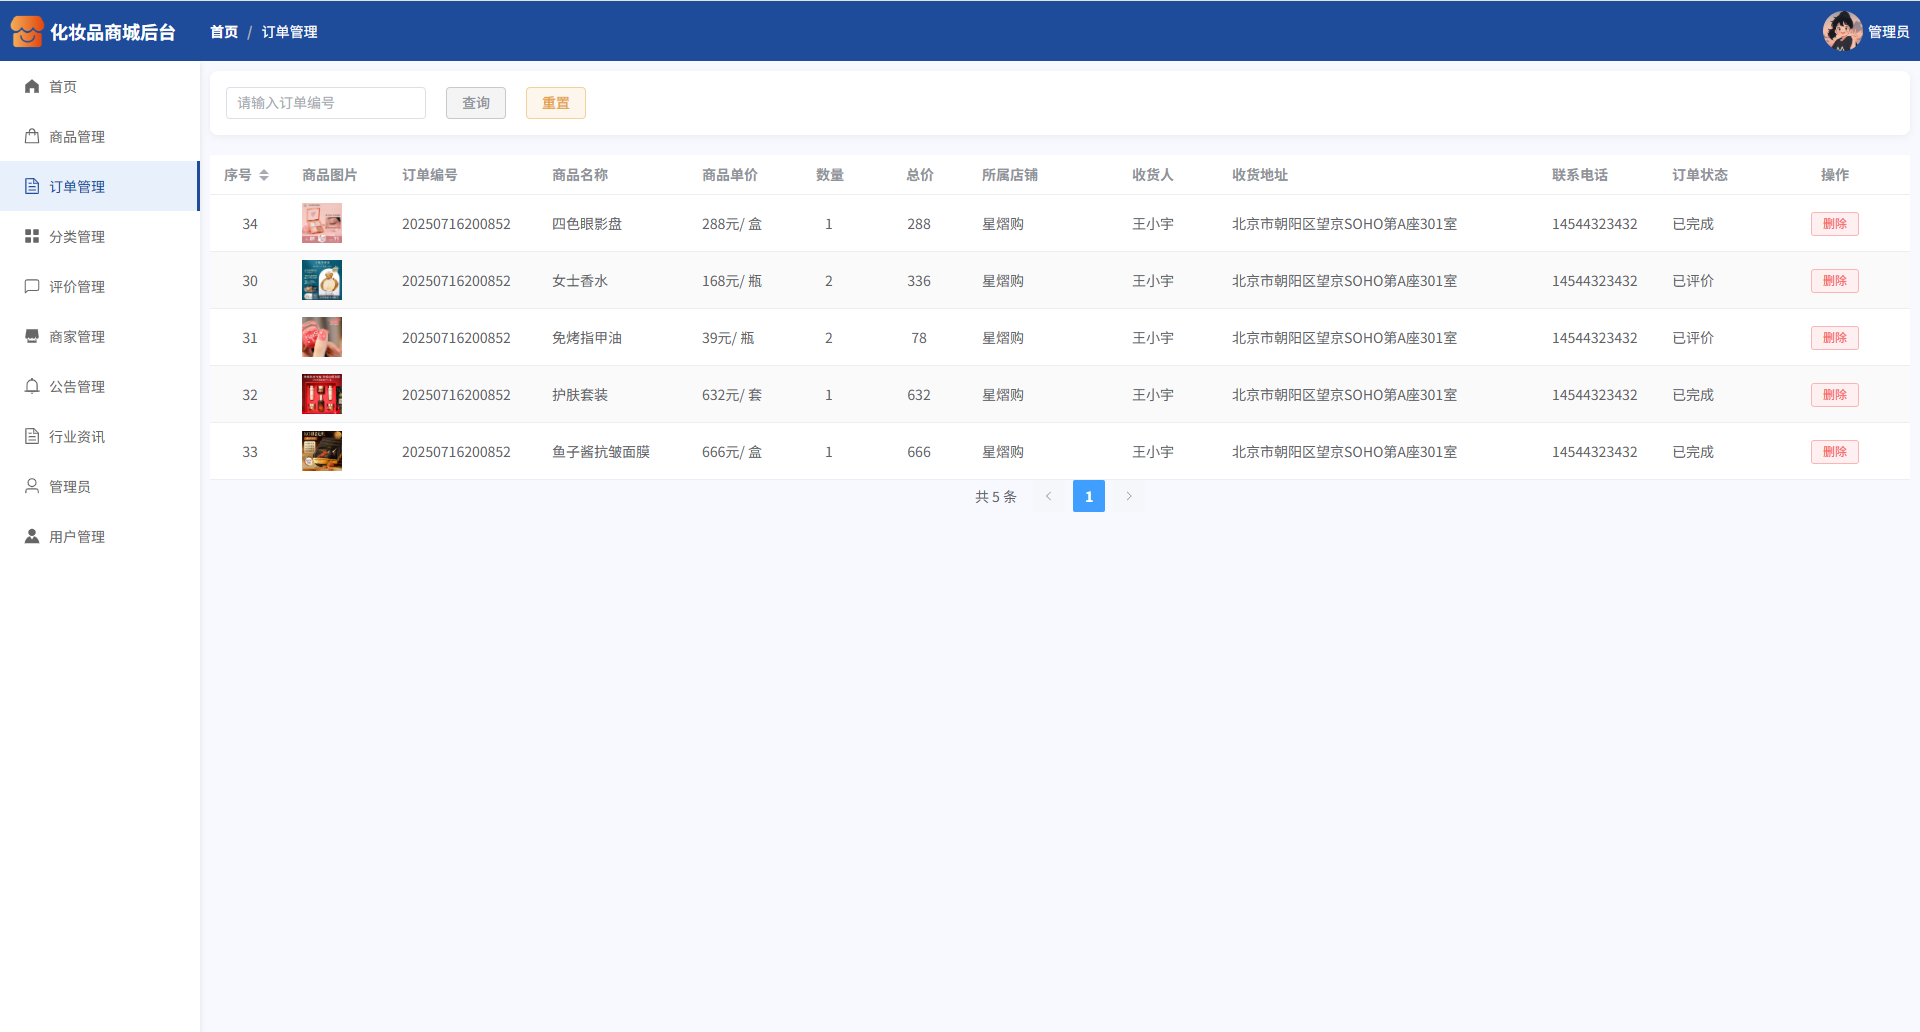Open 订单管理 in the sidebar menu
This screenshot has width=1920, height=1032.
pyautogui.click(x=77, y=187)
